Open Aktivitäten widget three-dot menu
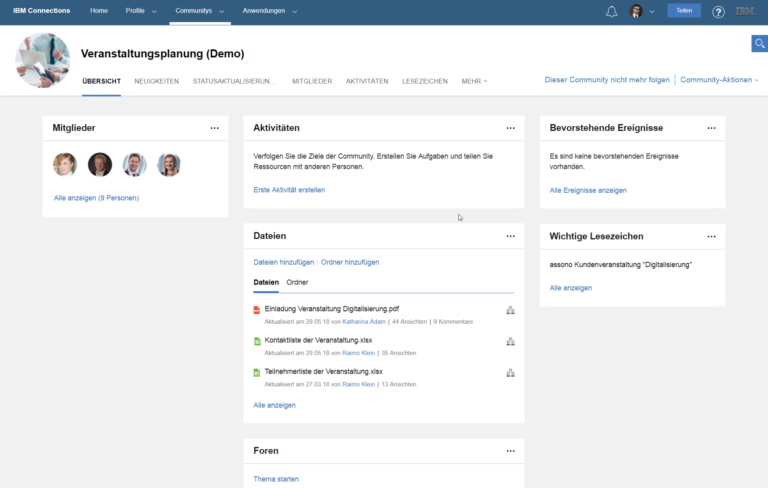Image resolution: width=768 pixels, height=488 pixels. (x=510, y=128)
